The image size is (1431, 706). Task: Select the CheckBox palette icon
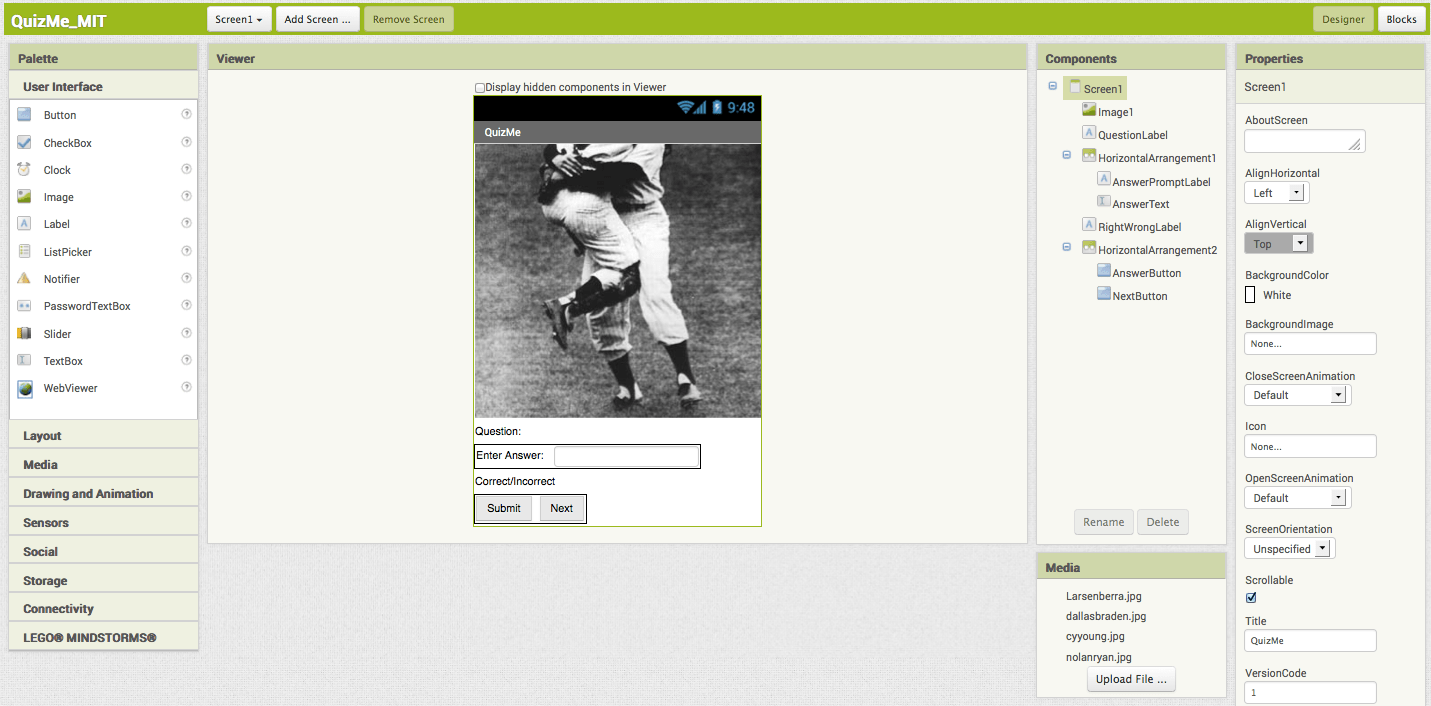click(x=24, y=143)
